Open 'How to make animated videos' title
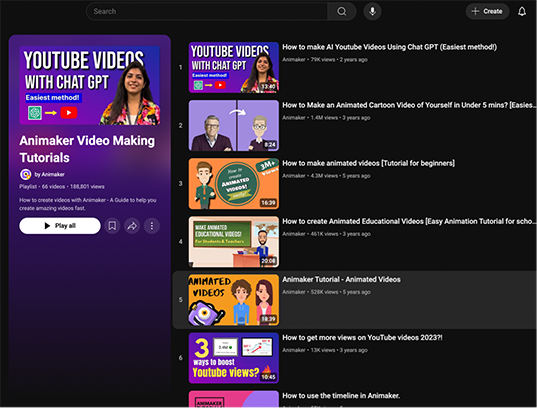537x409 pixels. click(x=369, y=163)
